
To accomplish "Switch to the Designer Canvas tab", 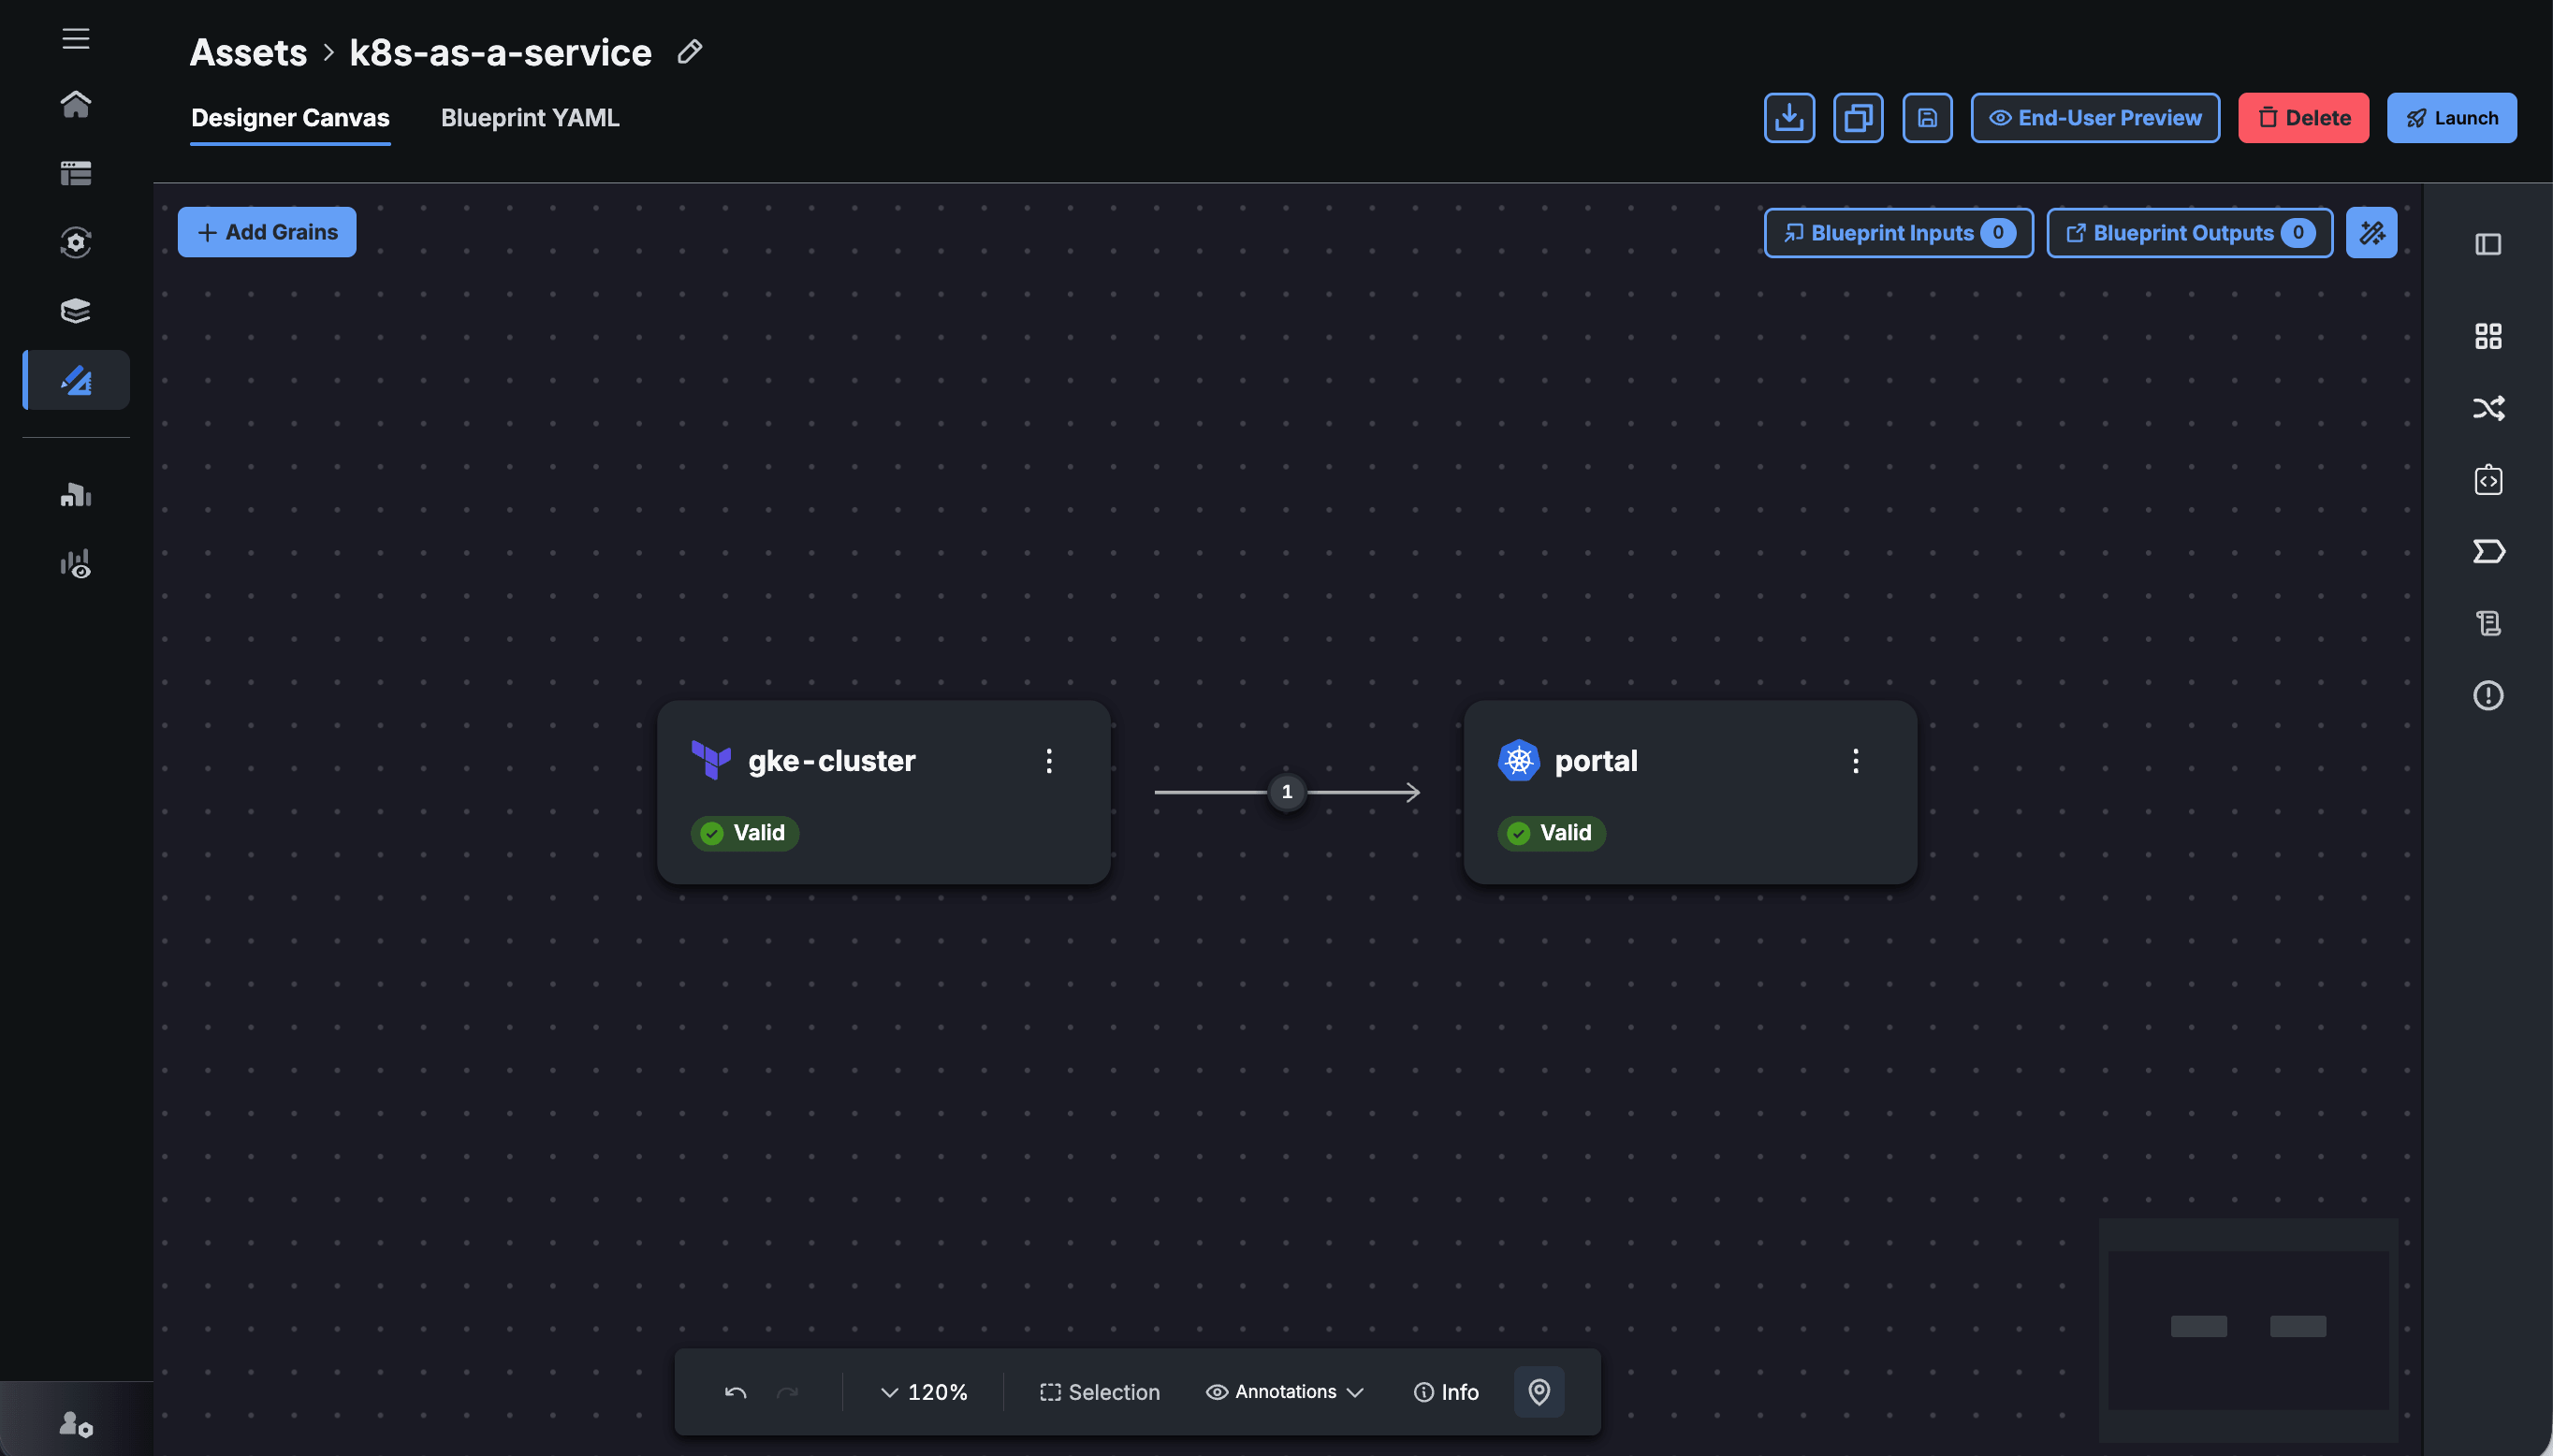I will 290,118.
